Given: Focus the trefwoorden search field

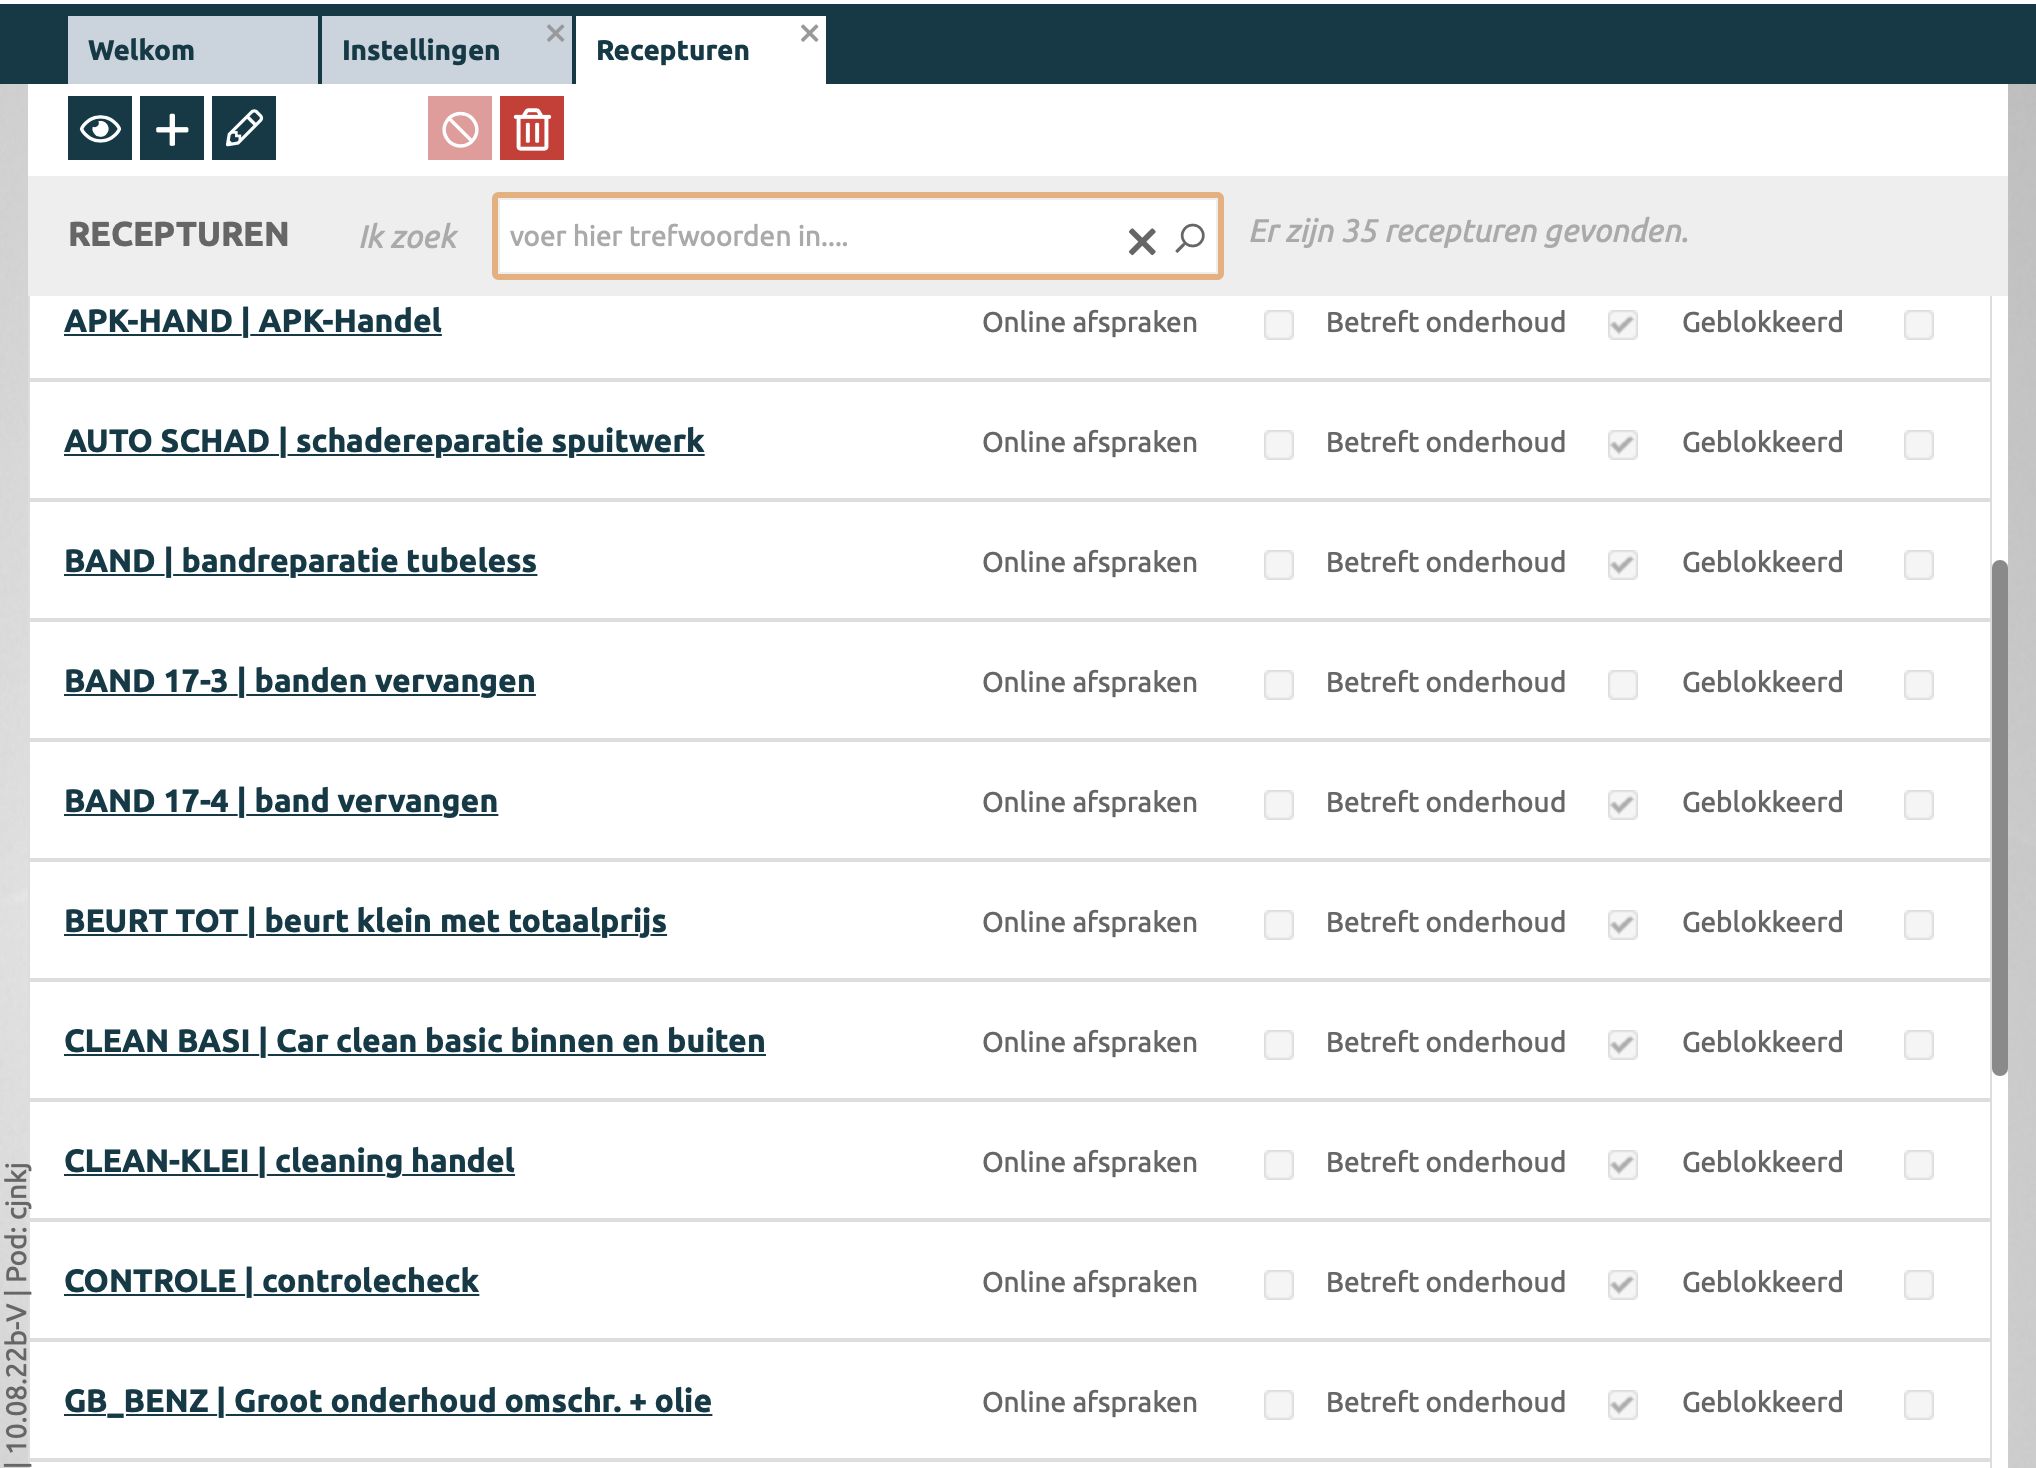Looking at the screenshot, I should (x=800, y=236).
